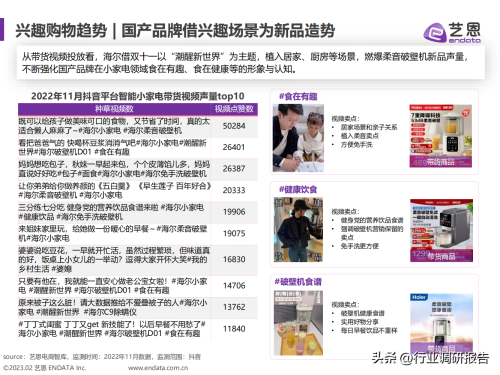Image resolution: width=500 pixels, height=375 pixels.
Task: Click the source note at the bottom
Action: 102,357
